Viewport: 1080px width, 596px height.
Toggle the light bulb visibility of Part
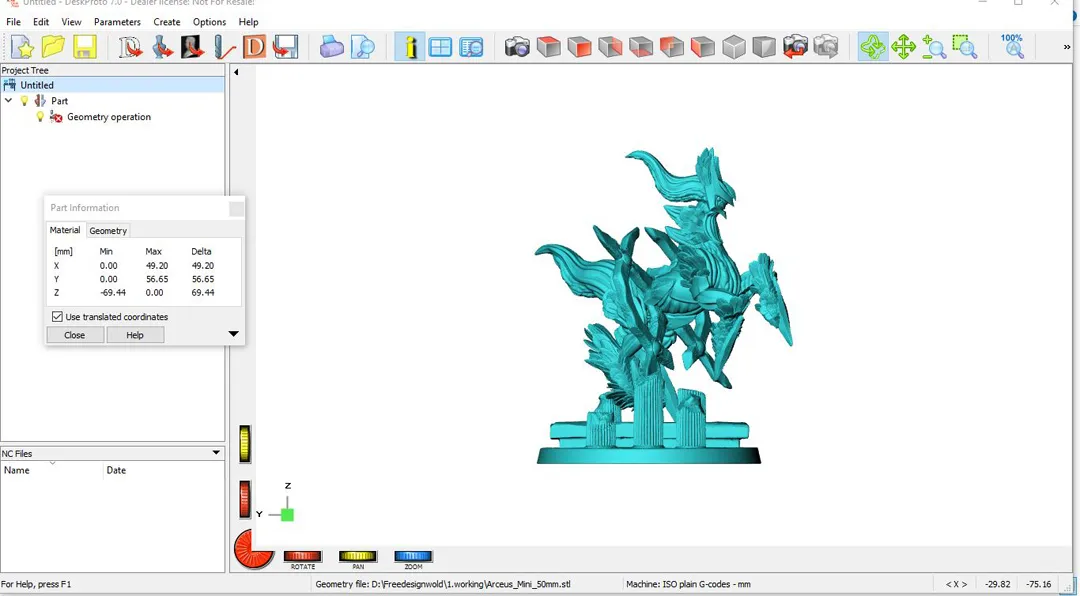[25, 101]
